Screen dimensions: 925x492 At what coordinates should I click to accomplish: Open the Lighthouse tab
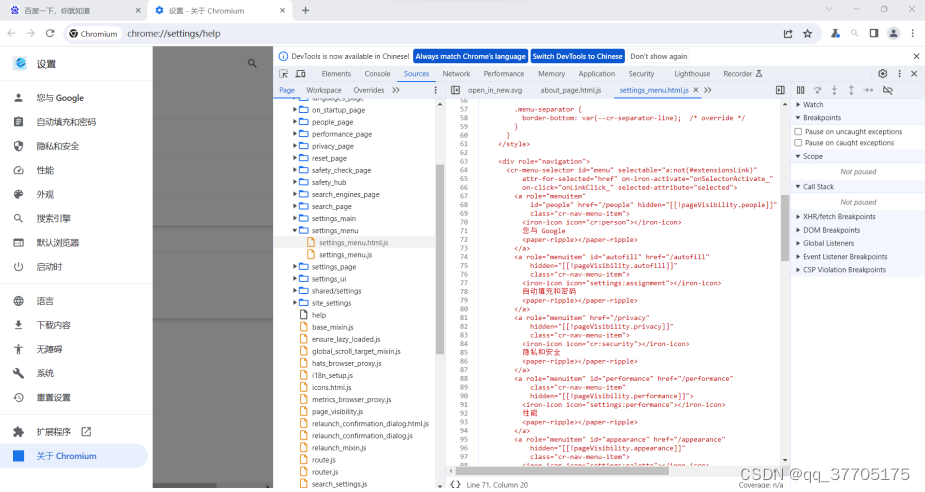click(x=692, y=74)
